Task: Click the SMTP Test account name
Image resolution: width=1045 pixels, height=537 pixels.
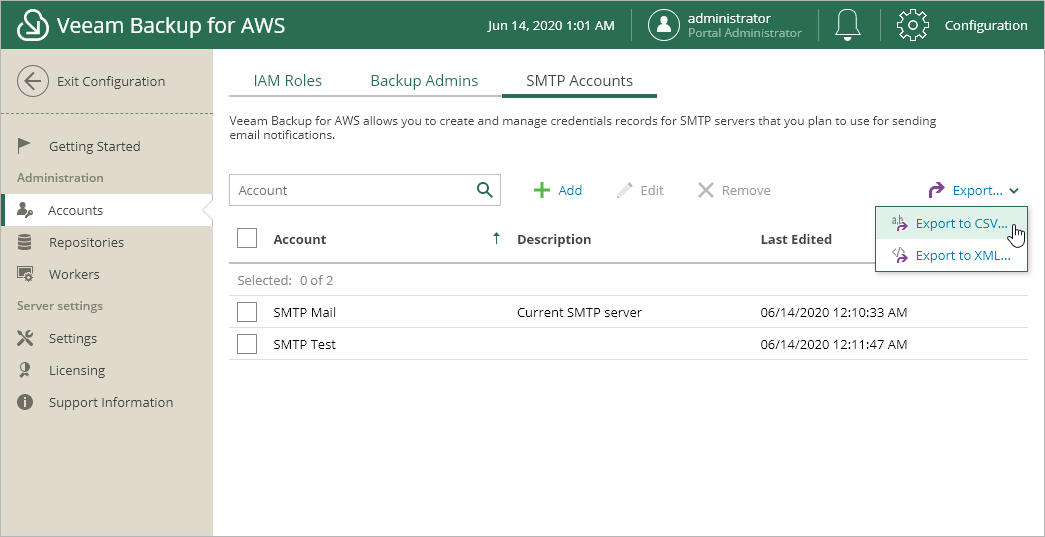Action: click(305, 344)
